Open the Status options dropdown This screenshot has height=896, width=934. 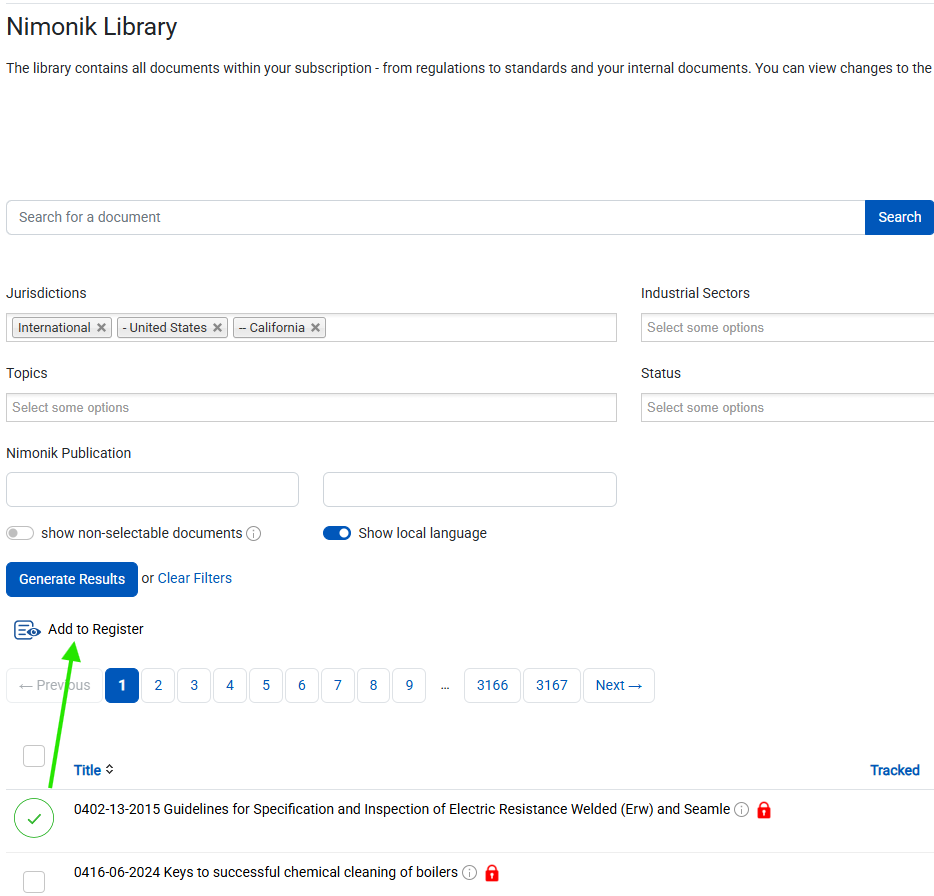787,407
